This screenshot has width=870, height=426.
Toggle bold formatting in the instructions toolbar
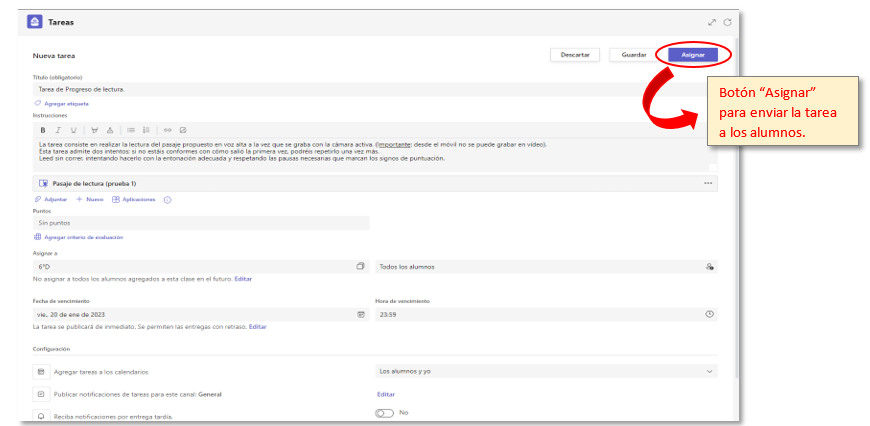pyautogui.click(x=42, y=130)
